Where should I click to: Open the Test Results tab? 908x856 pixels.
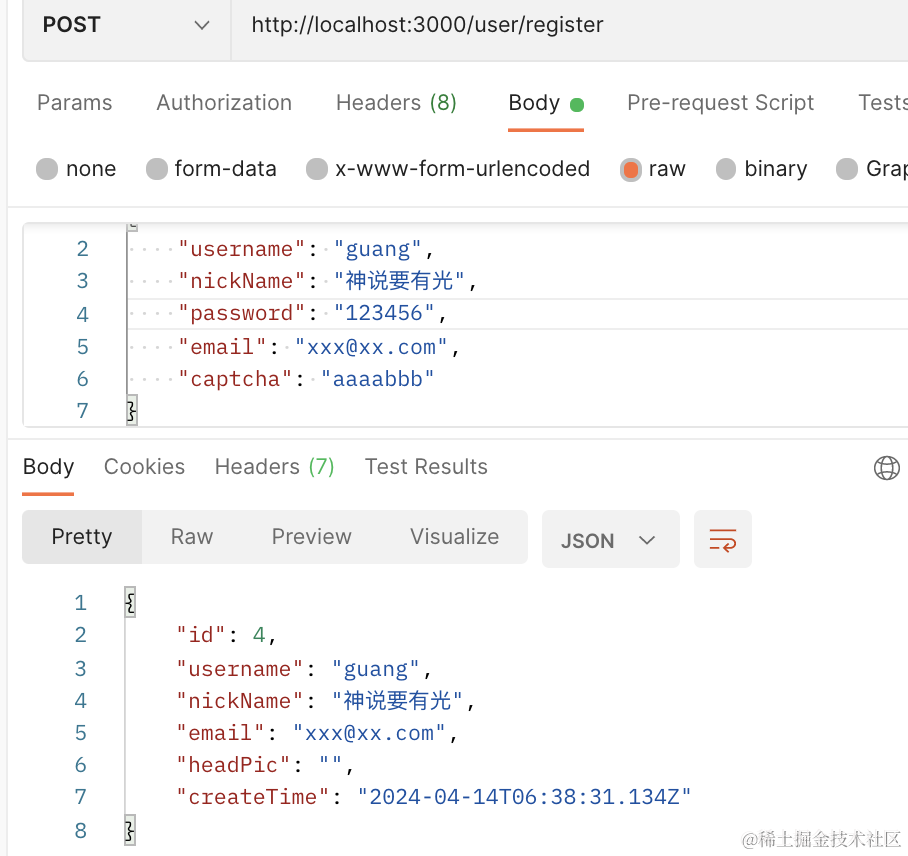(x=426, y=467)
